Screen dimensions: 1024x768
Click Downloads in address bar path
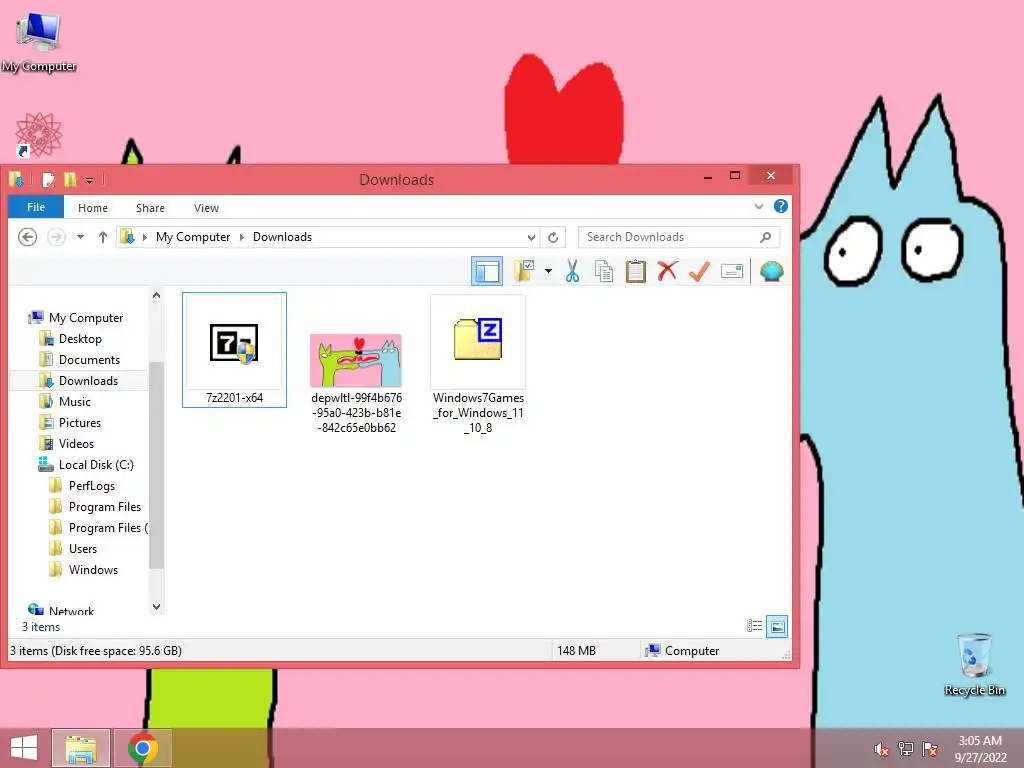[x=282, y=237]
